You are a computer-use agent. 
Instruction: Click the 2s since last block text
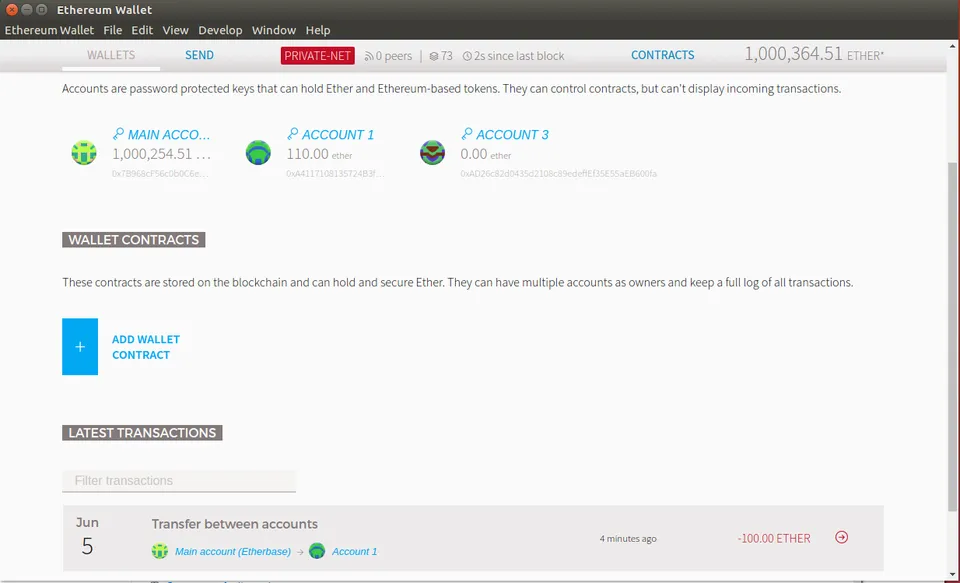coord(519,56)
